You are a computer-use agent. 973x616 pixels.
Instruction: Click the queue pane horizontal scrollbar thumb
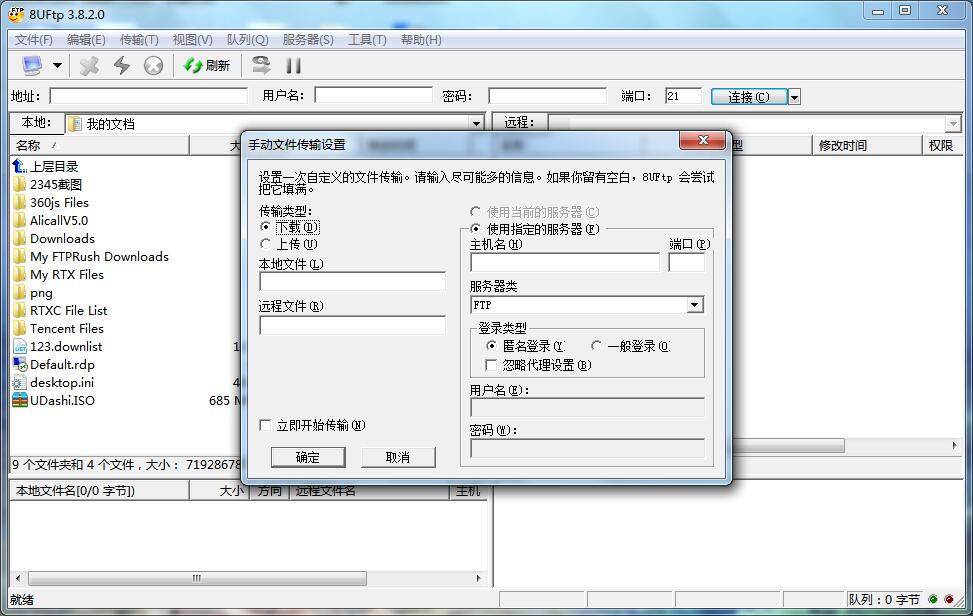(197, 578)
